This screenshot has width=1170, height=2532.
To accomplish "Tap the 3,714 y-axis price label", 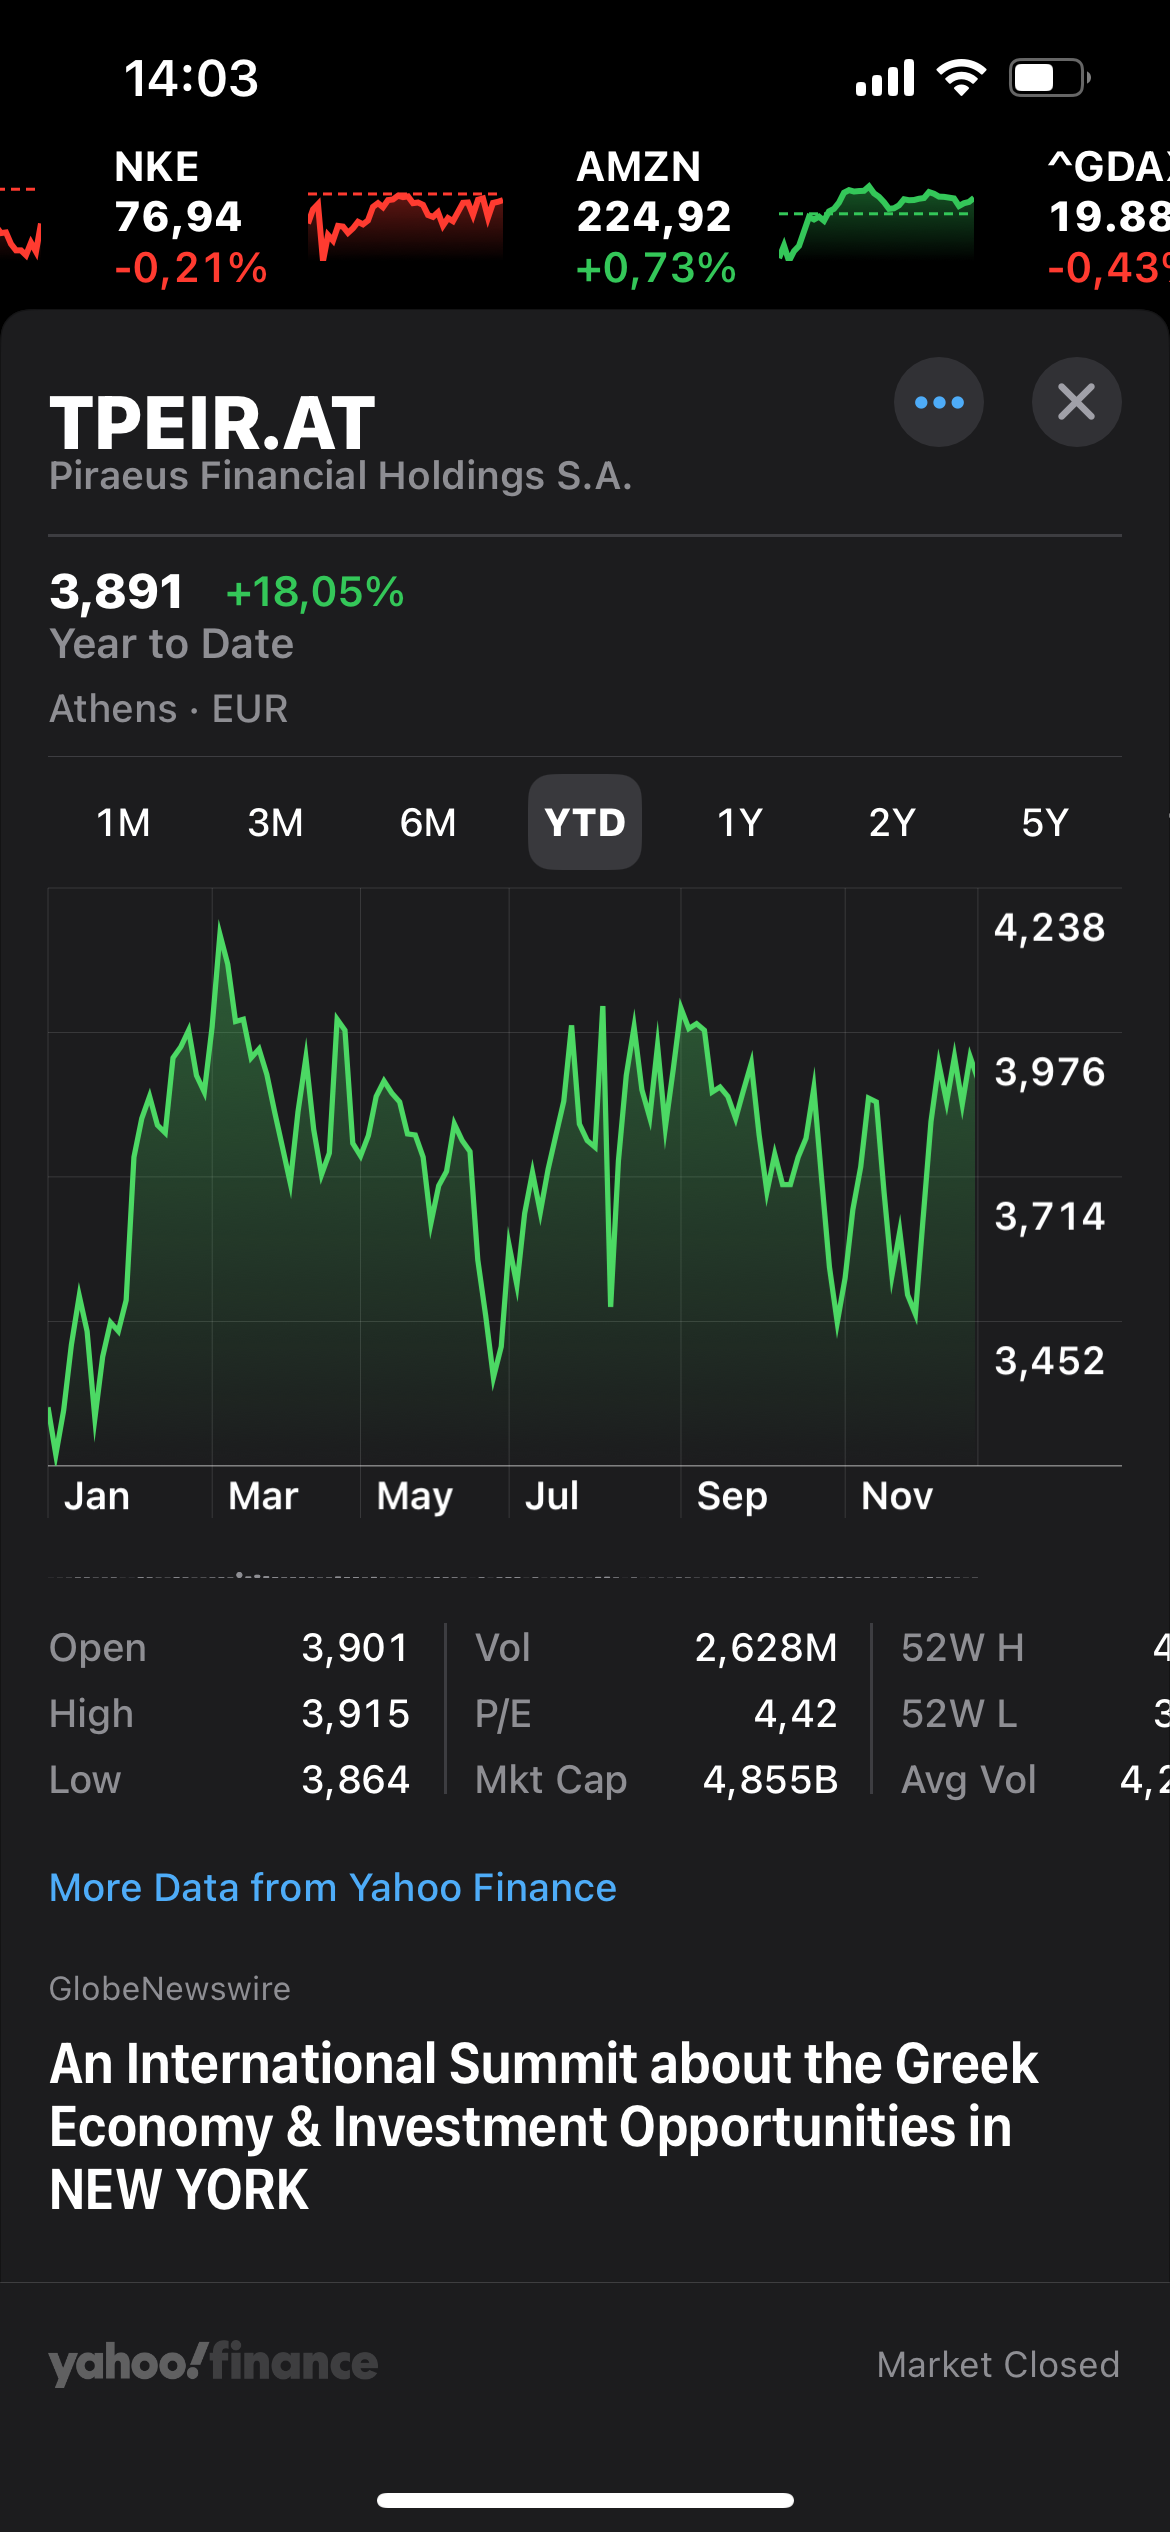I will pyautogui.click(x=1050, y=1217).
